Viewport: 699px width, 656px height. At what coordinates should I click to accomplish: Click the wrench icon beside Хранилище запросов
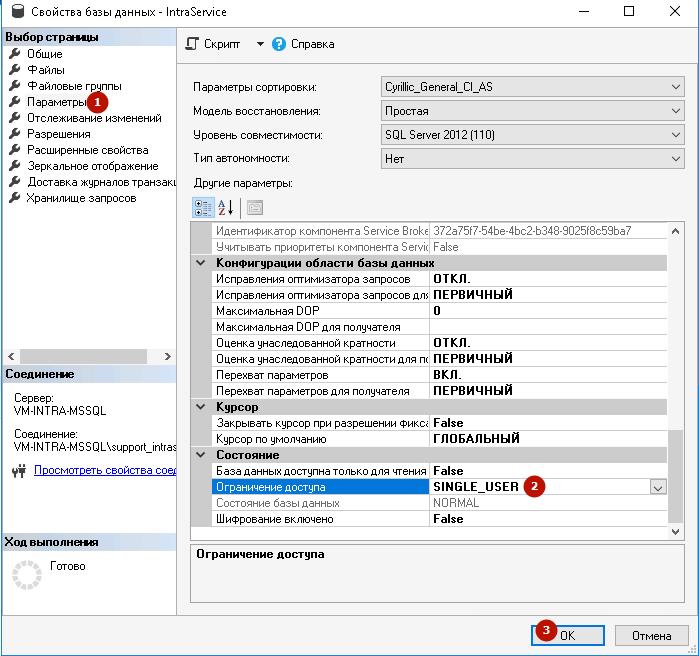(15, 198)
